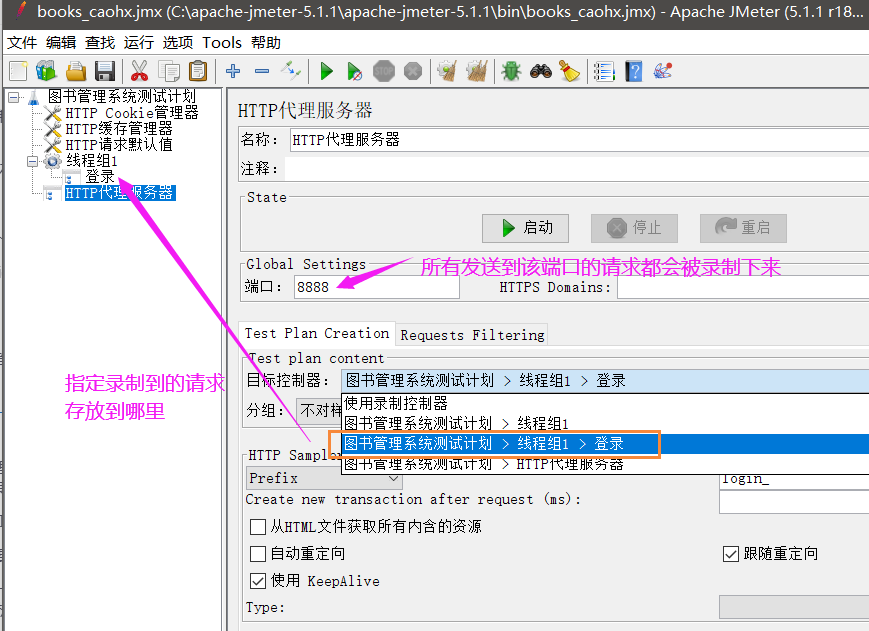
Task: Click the HTTPS Domains input field
Action: 743,288
